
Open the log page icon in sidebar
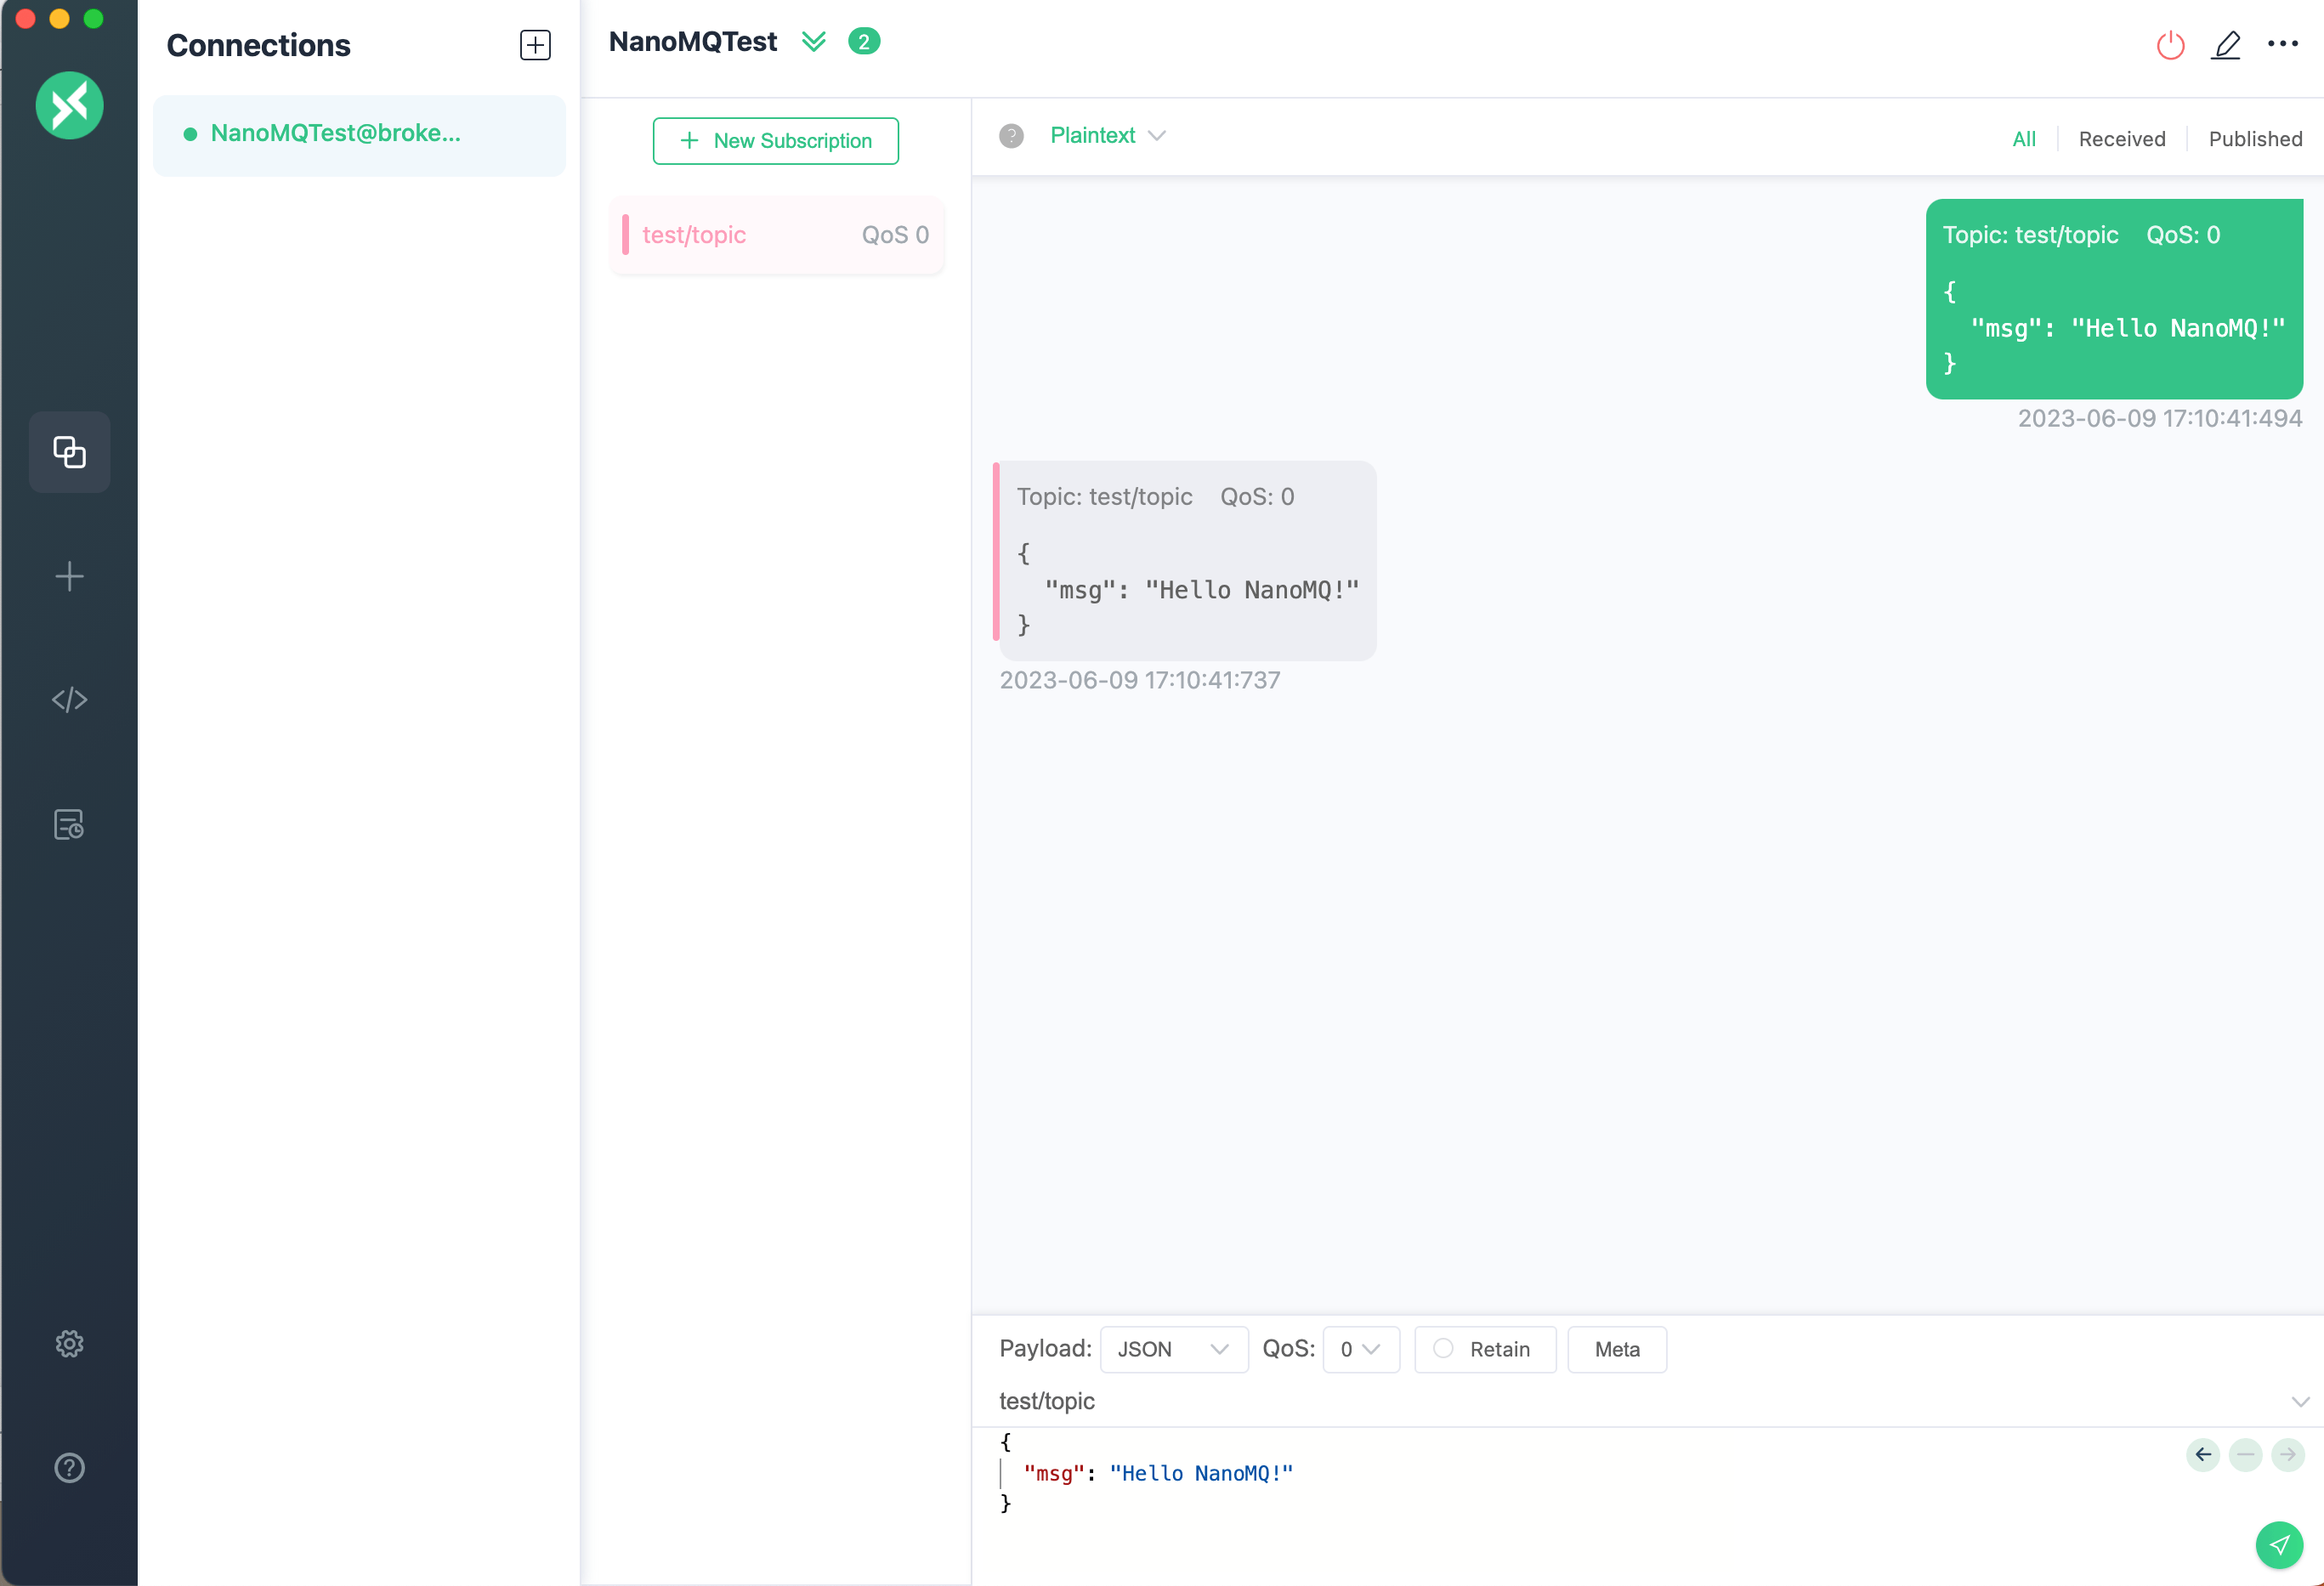69,824
